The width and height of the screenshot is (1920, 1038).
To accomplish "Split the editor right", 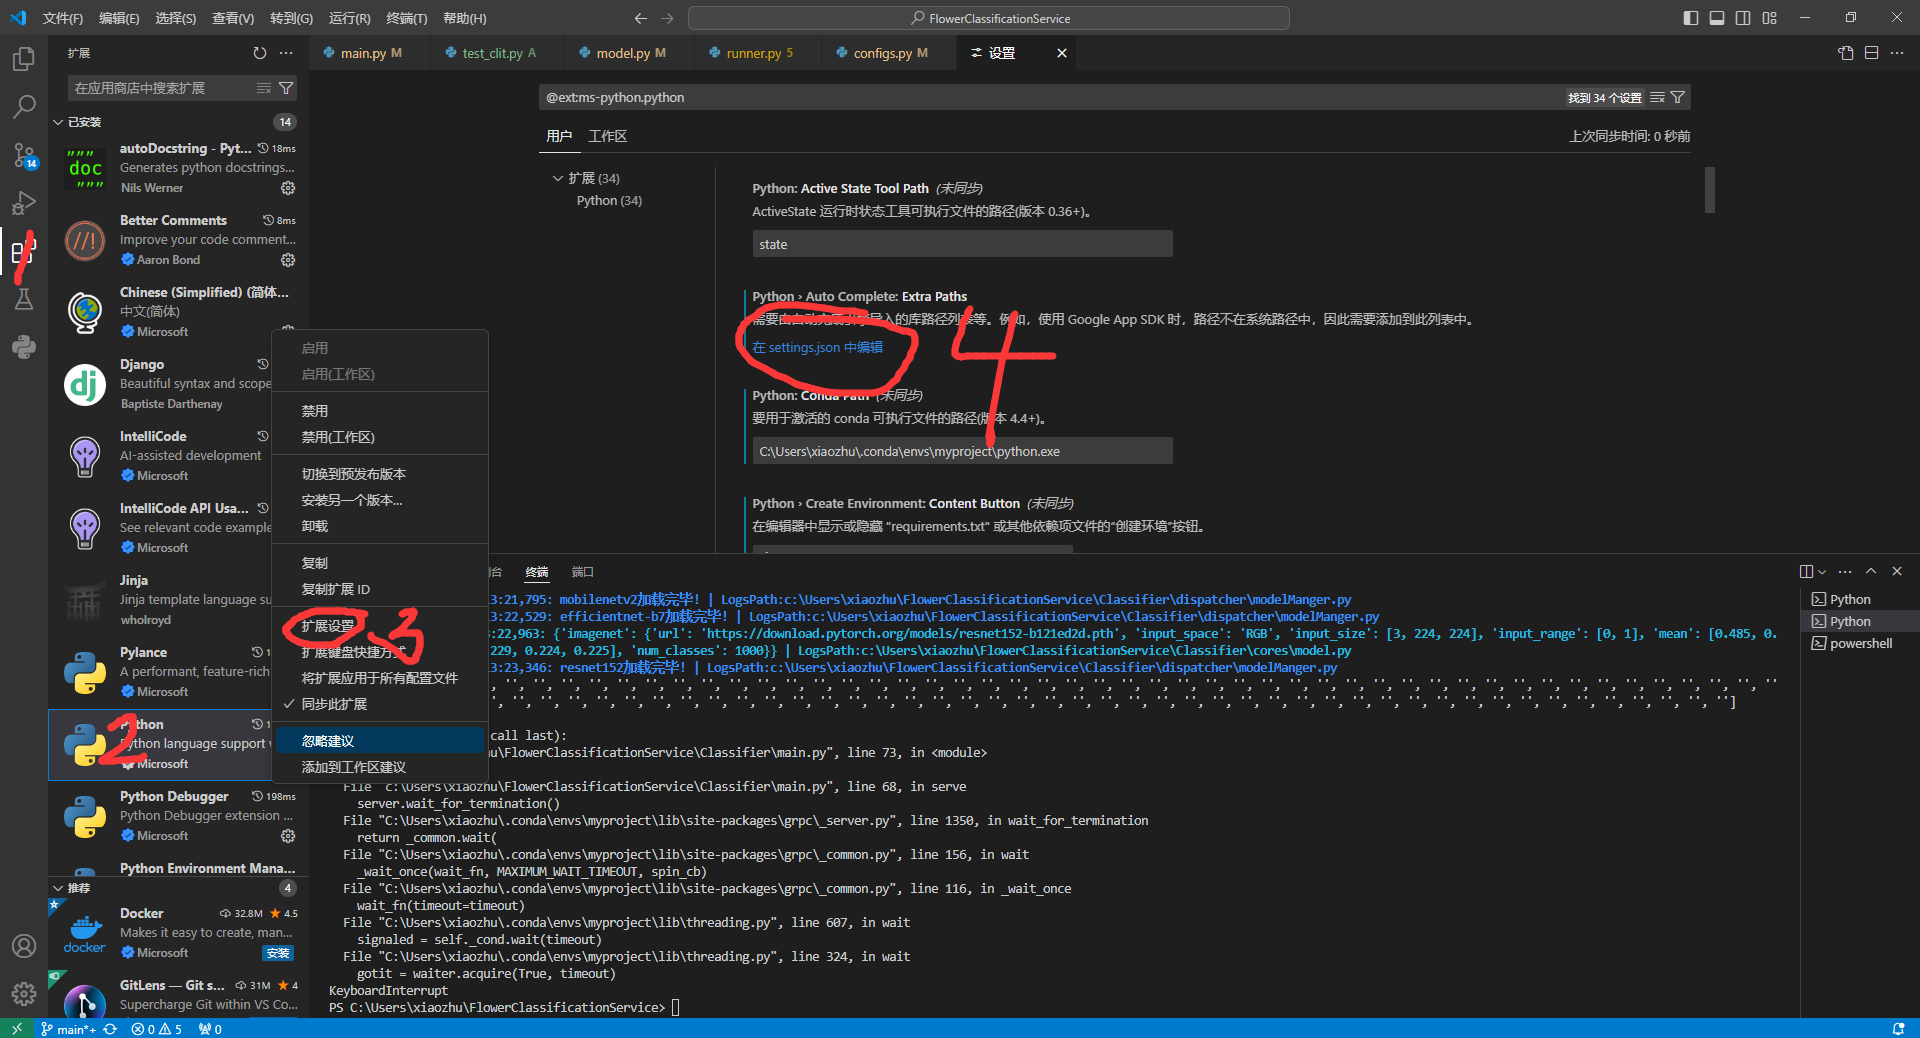I will 1872,53.
